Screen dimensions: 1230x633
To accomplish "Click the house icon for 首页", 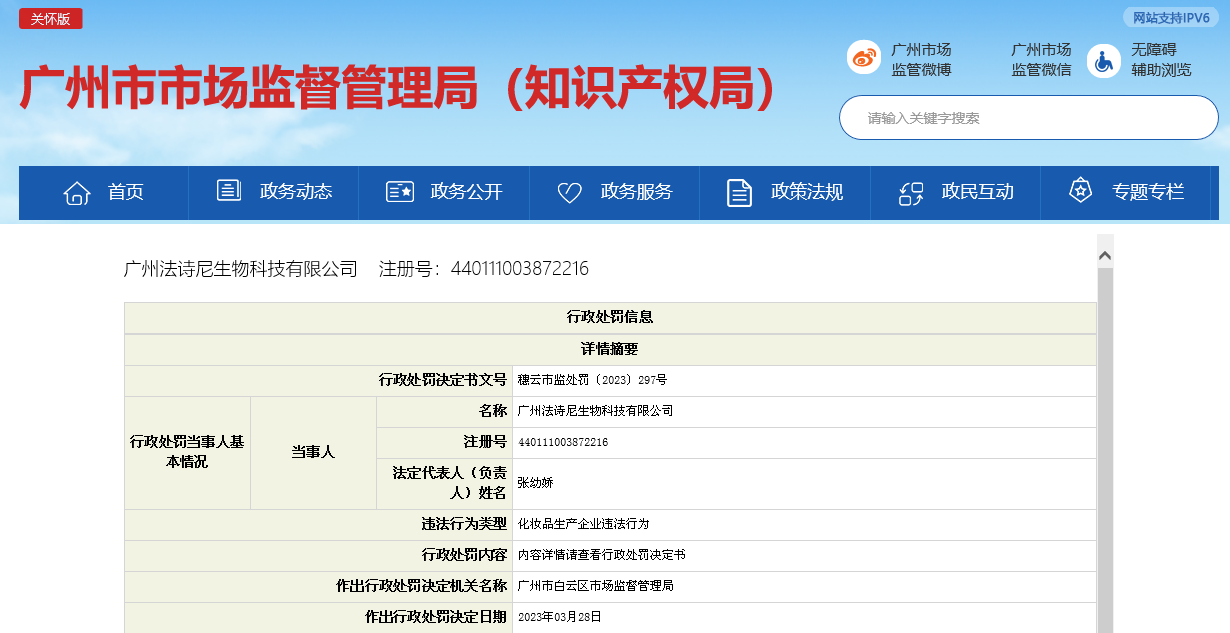I will (77, 192).
